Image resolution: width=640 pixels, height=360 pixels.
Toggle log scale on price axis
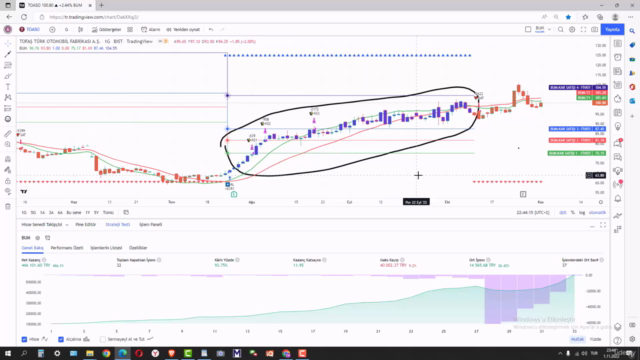coord(582,213)
